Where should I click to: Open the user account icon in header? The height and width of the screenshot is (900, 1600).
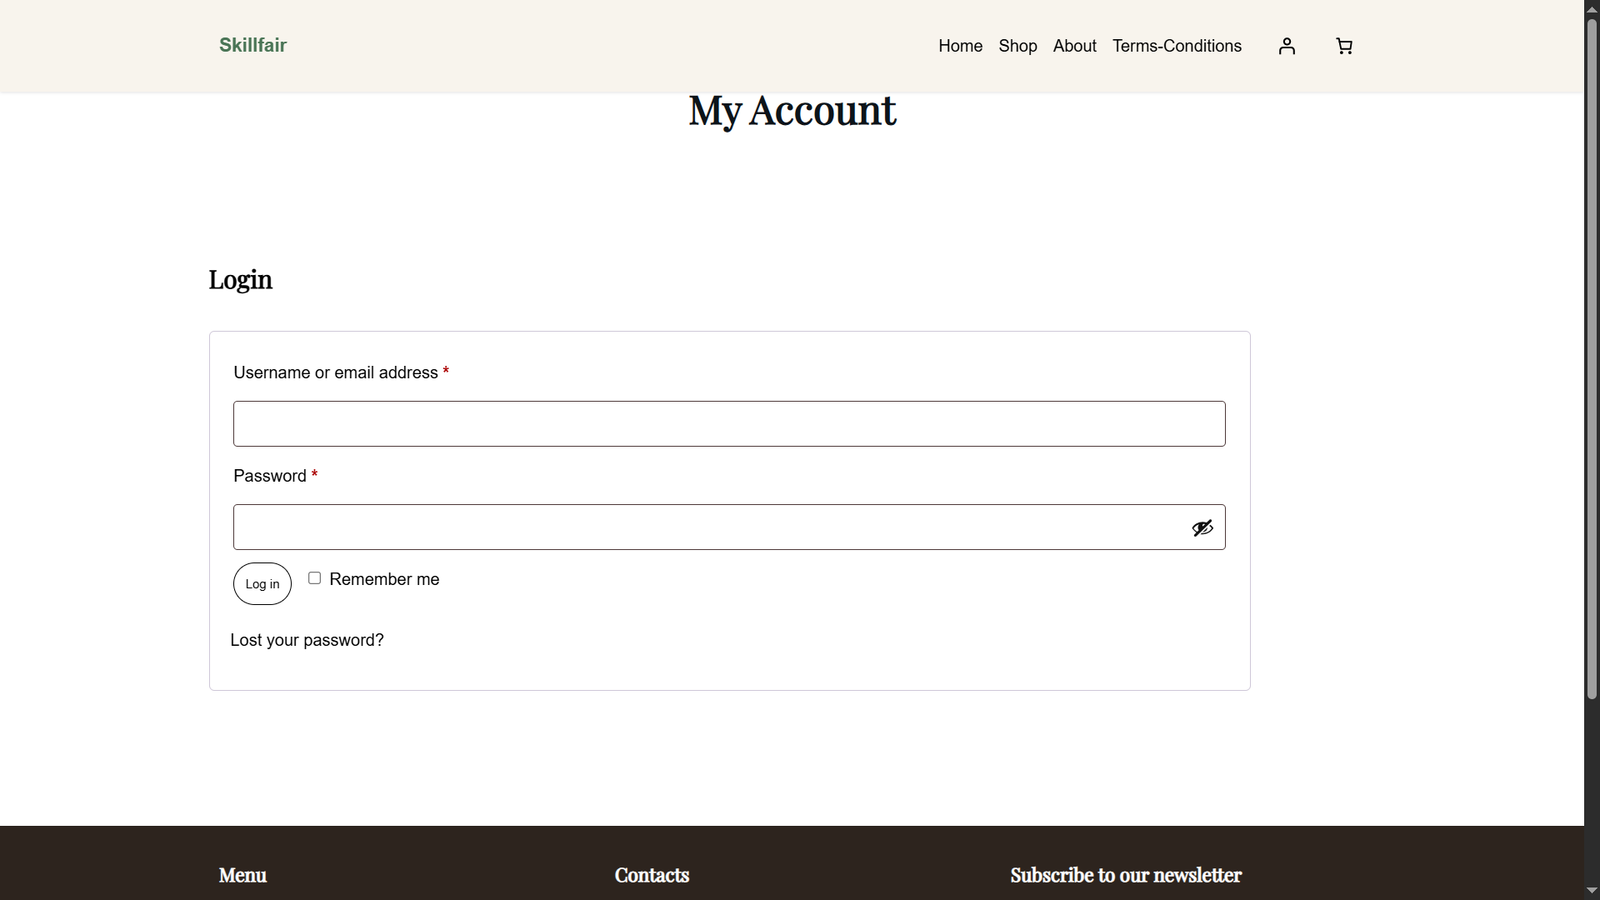click(x=1287, y=46)
